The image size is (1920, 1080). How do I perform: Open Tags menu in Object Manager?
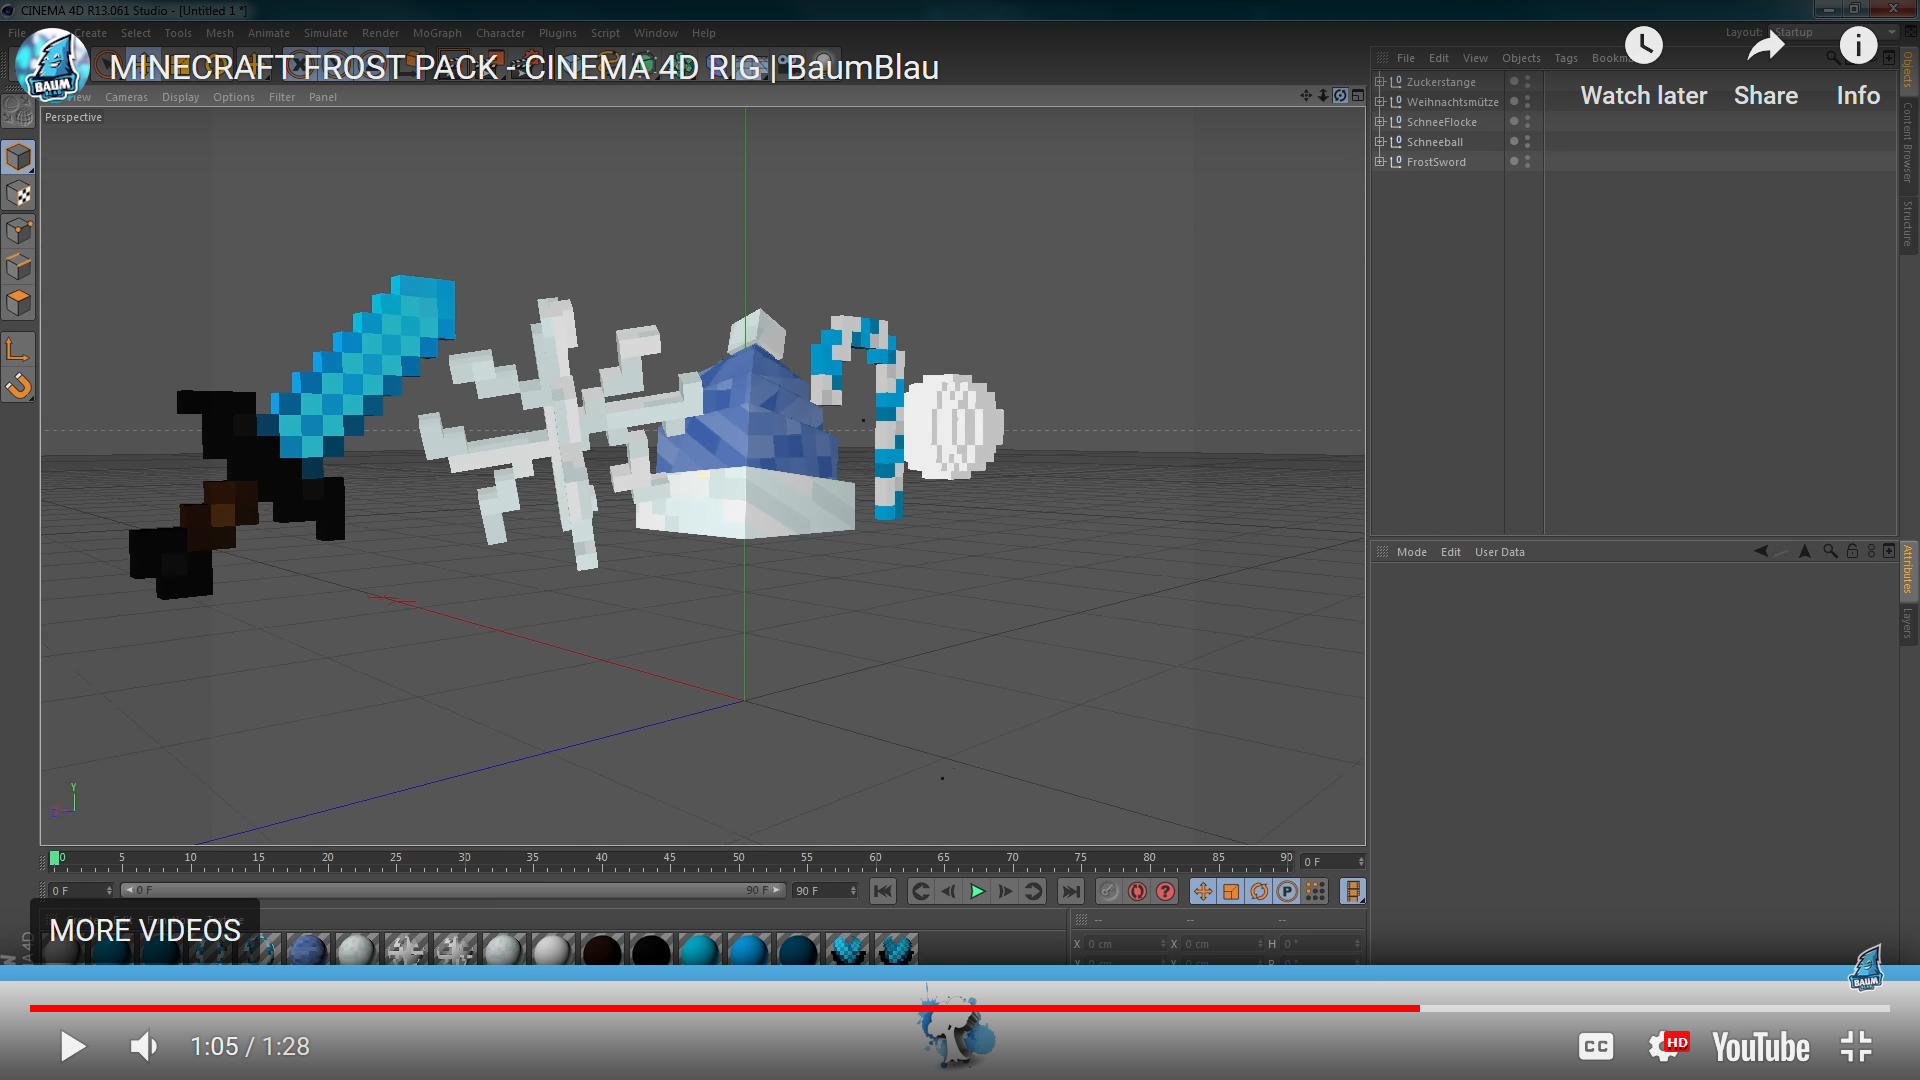point(1566,58)
